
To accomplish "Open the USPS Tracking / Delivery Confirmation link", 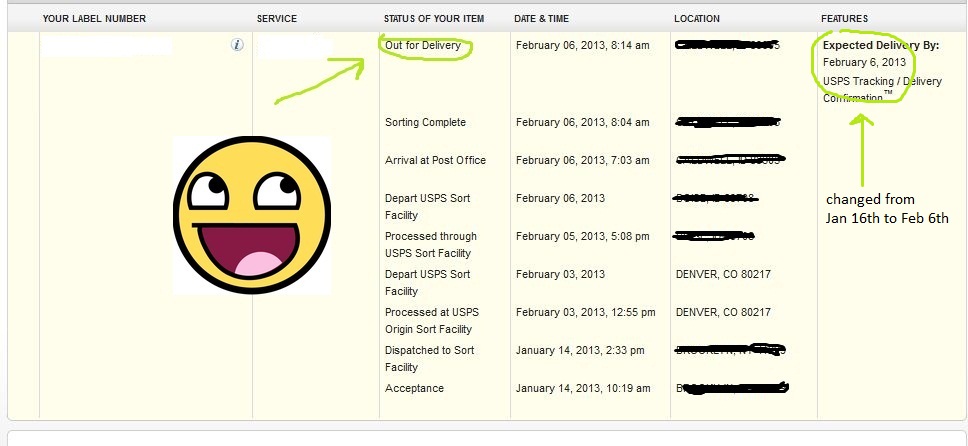I will coord(881,89).
